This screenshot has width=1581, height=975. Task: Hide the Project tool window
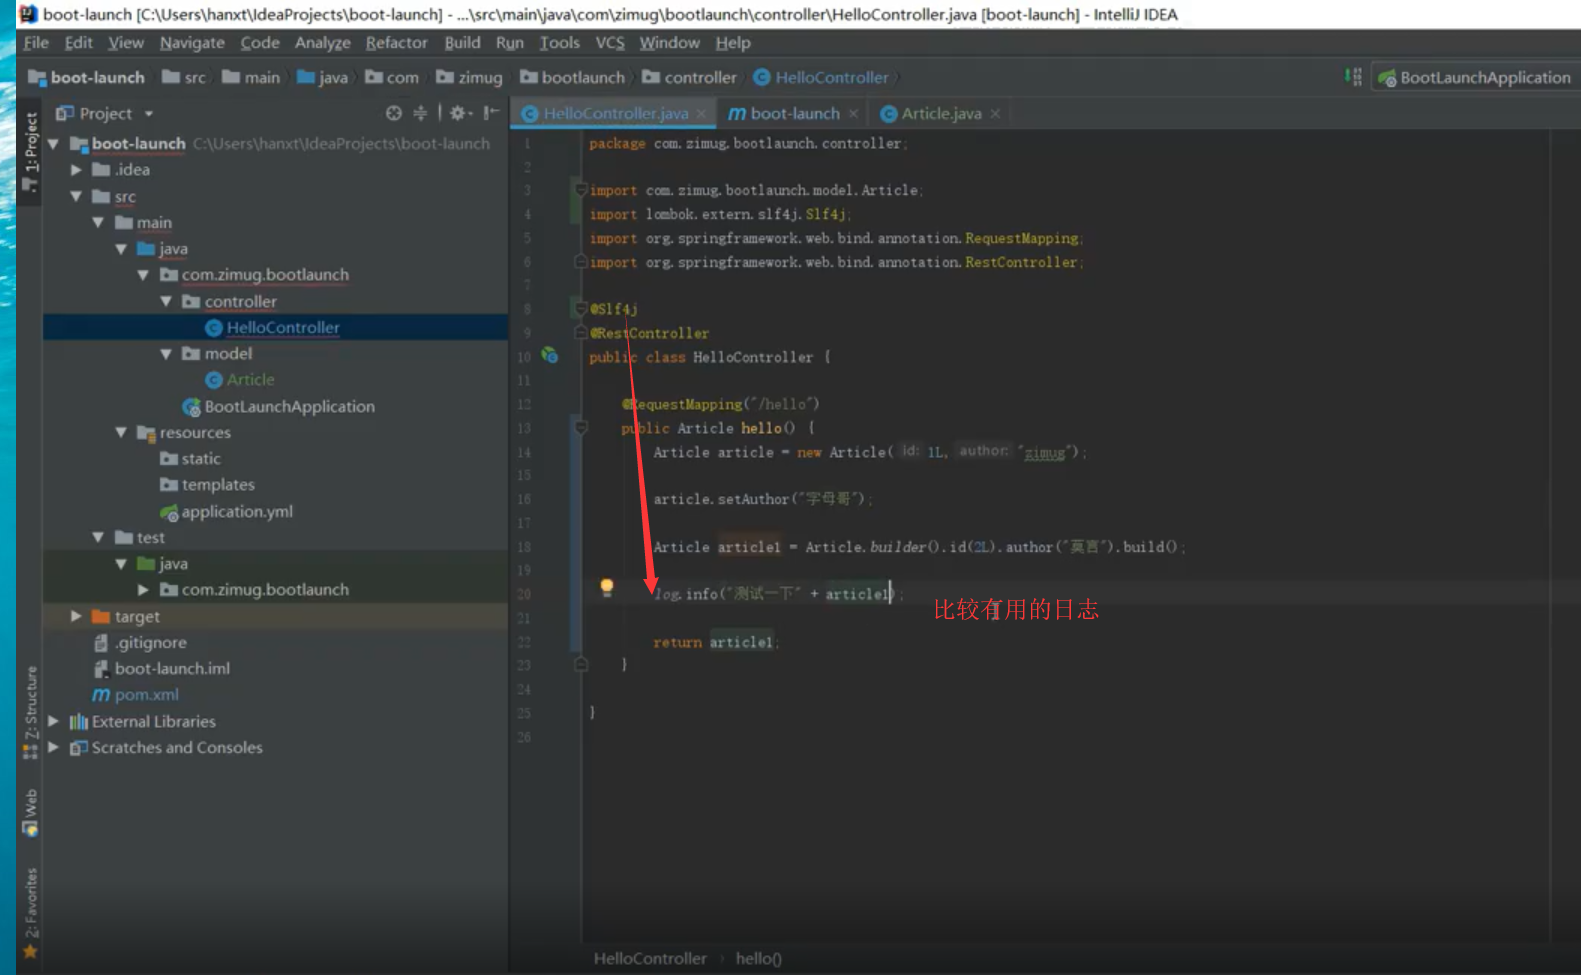tap(490, 113)
